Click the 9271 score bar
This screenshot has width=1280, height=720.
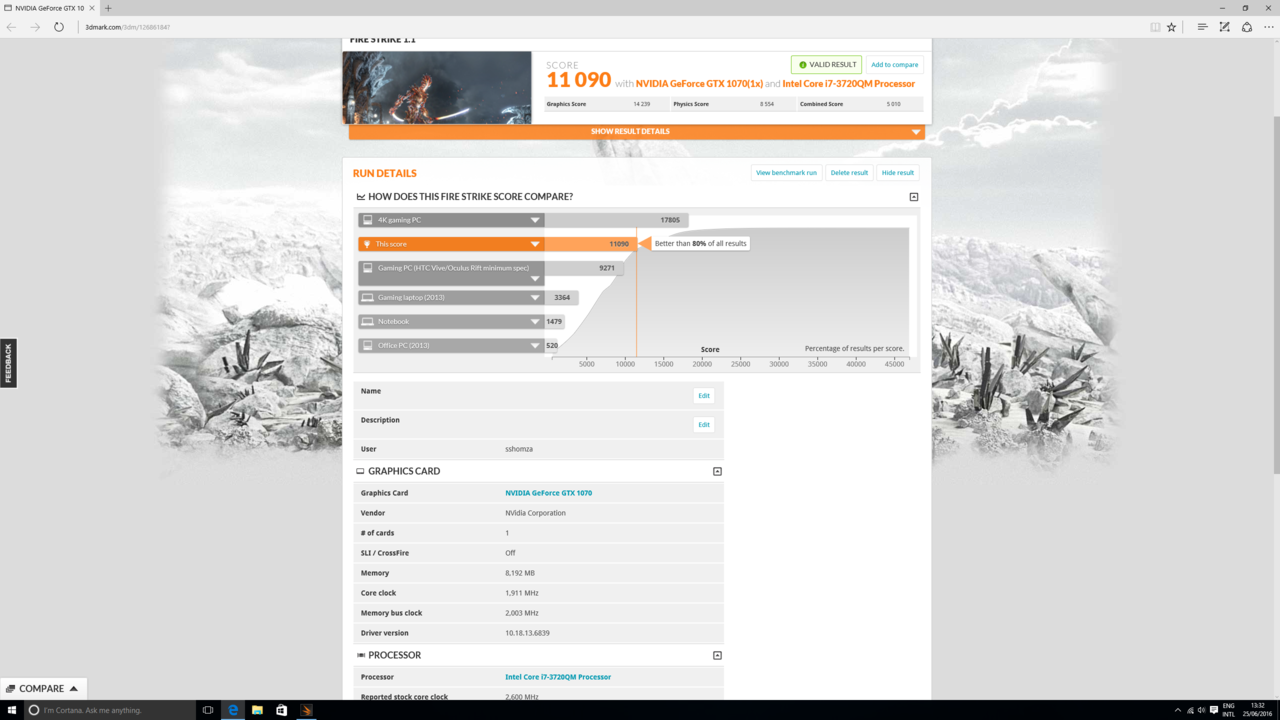click(583, 268)
